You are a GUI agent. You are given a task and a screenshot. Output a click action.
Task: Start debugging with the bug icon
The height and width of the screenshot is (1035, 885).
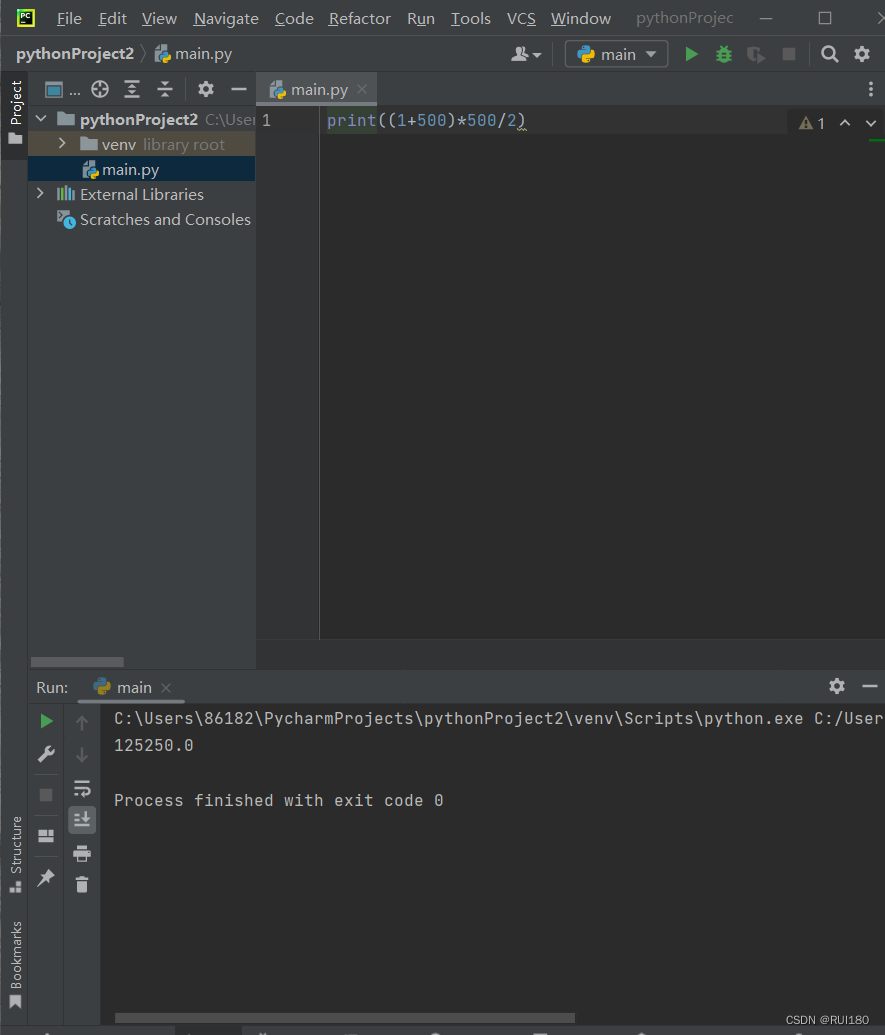724,54
